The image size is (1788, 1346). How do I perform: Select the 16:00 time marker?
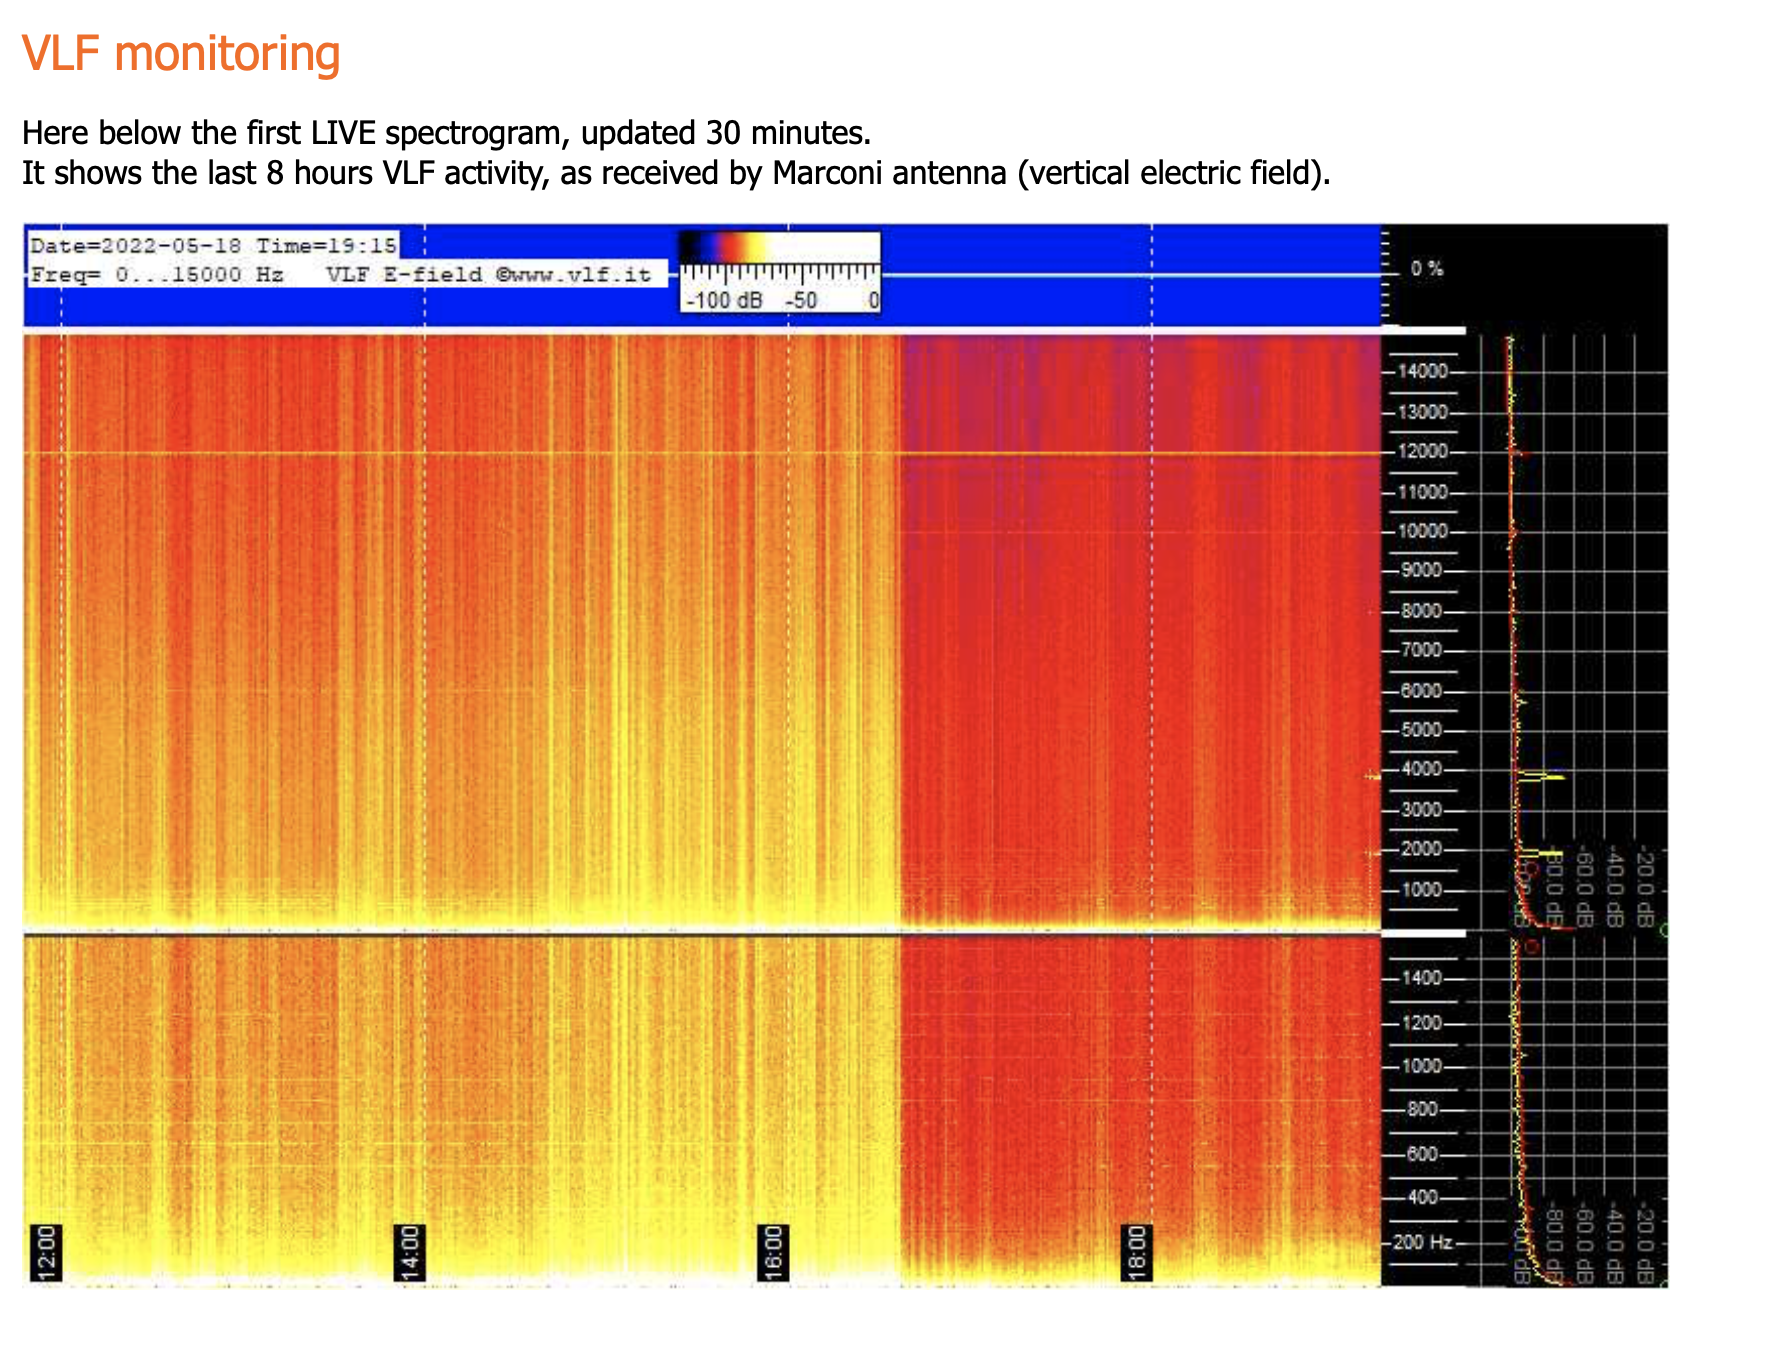coord(774,1253)
